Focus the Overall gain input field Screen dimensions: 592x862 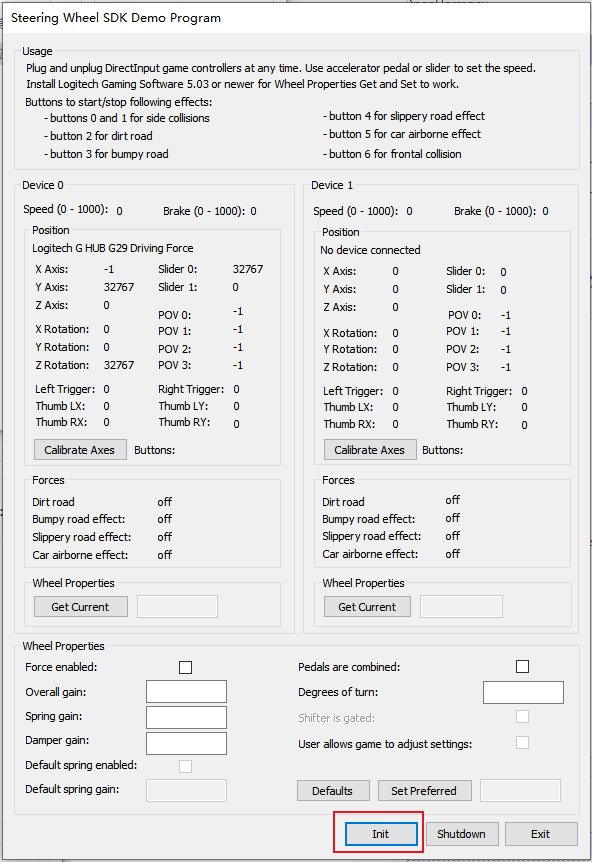[186, 692]
